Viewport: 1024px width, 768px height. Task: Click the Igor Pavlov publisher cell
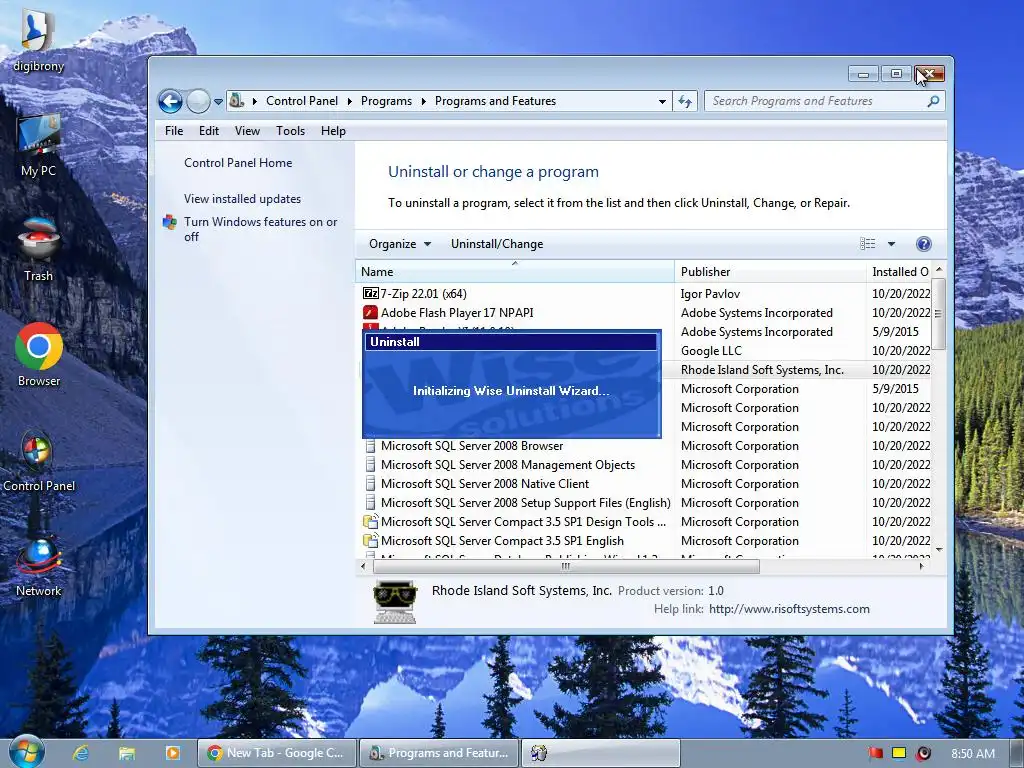point(711,294)
